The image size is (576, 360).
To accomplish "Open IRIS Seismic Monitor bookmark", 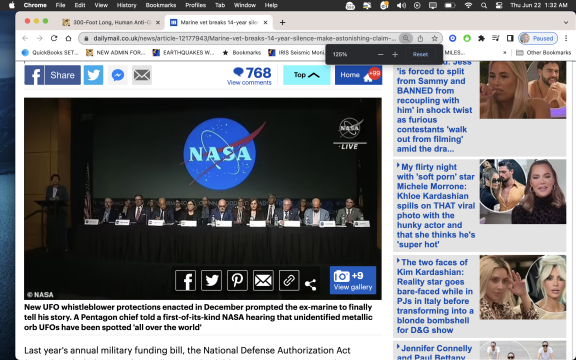I will 296,53.
